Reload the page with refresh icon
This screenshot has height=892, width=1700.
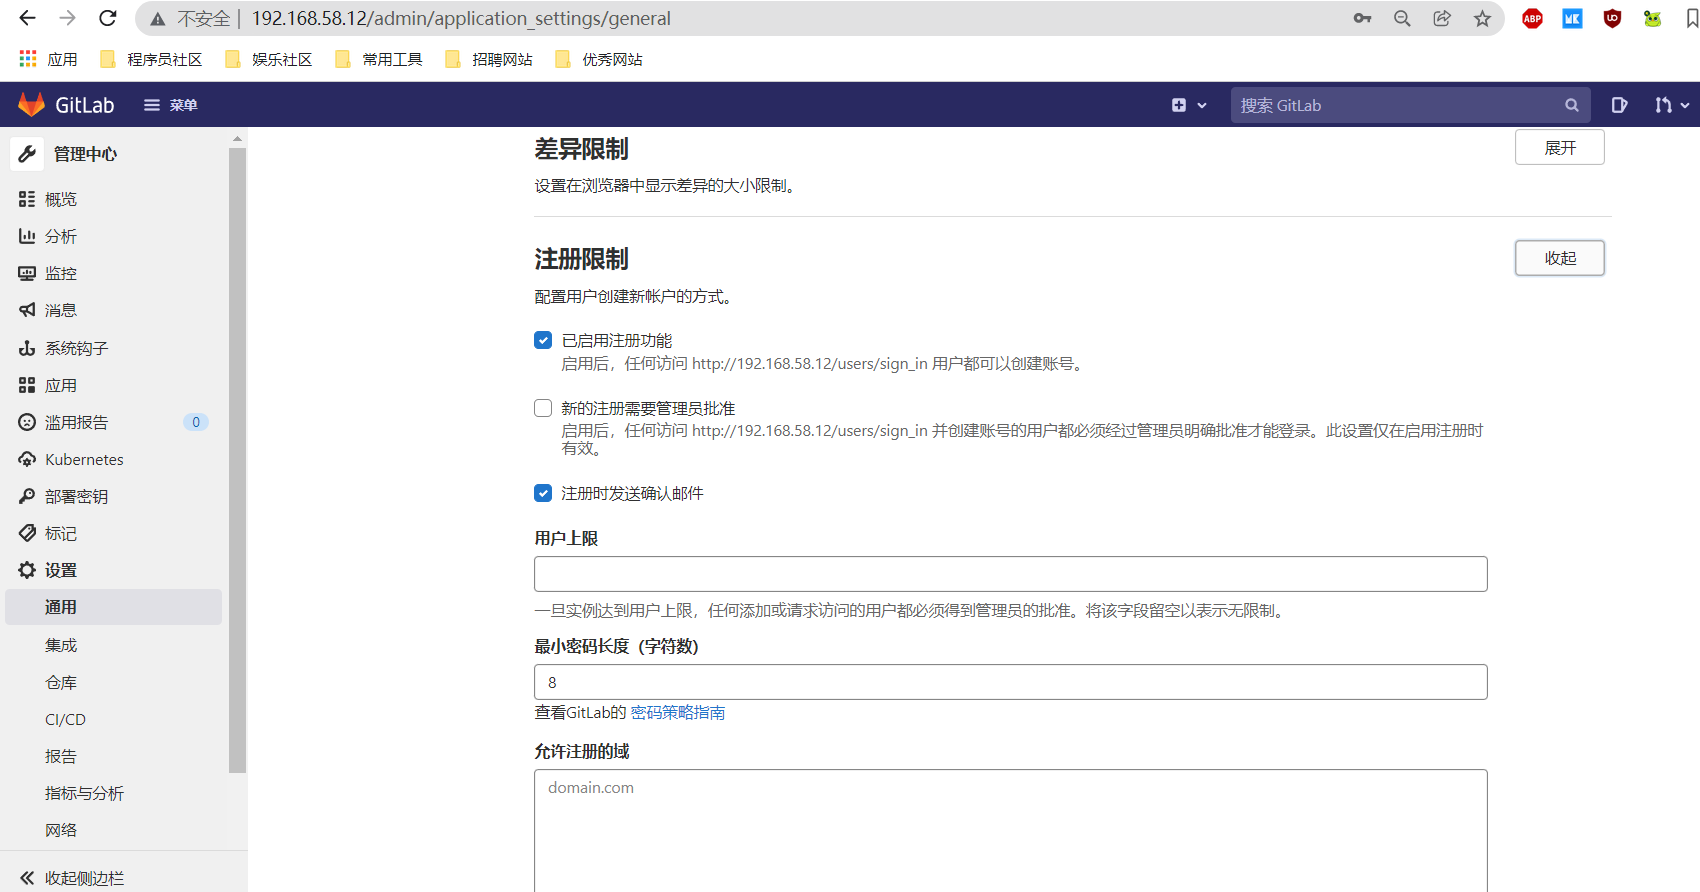[x=108, y=18]
